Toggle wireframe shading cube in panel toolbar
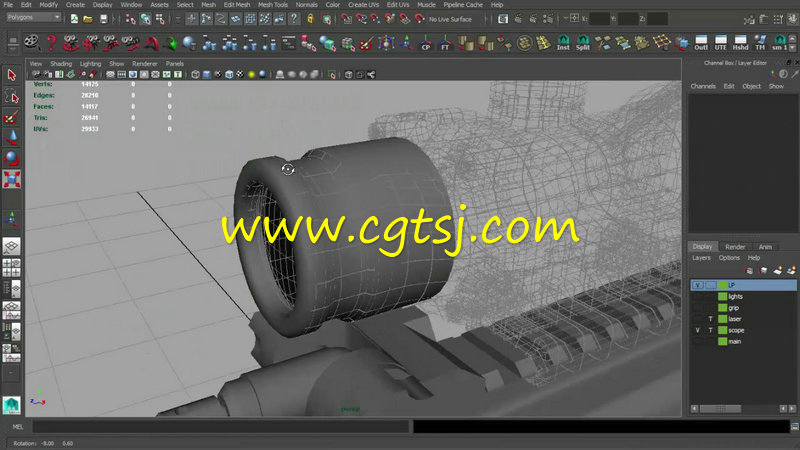This screenshot has height=450, width=800. tap(195, 74)
